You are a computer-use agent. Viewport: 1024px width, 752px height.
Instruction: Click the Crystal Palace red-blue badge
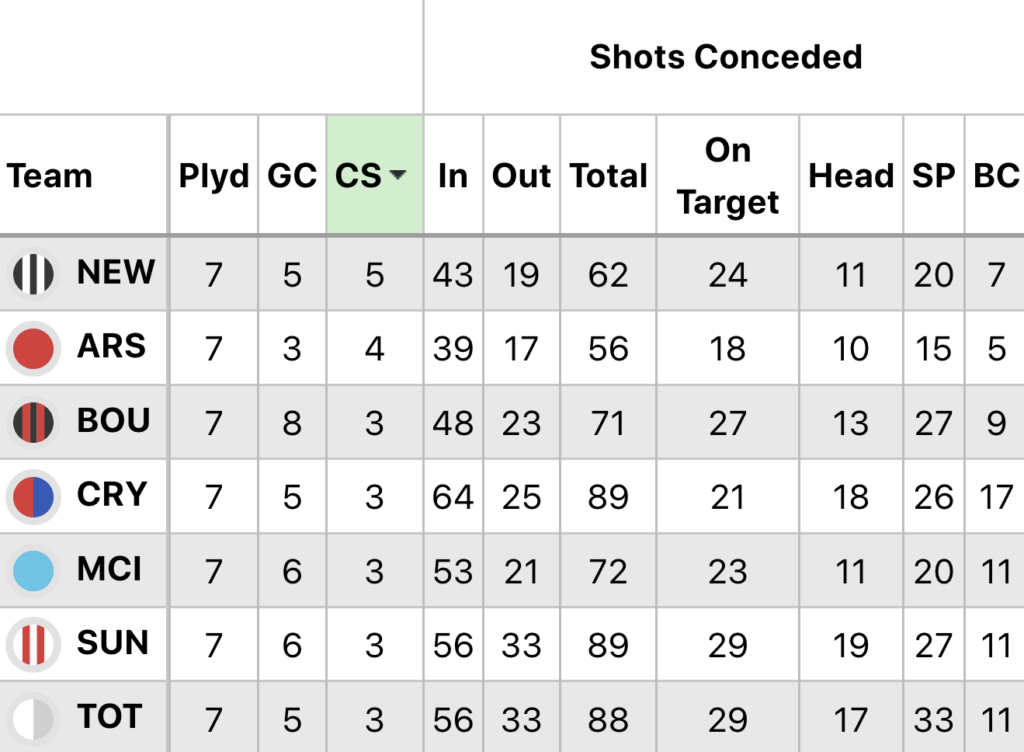(34, 496)
